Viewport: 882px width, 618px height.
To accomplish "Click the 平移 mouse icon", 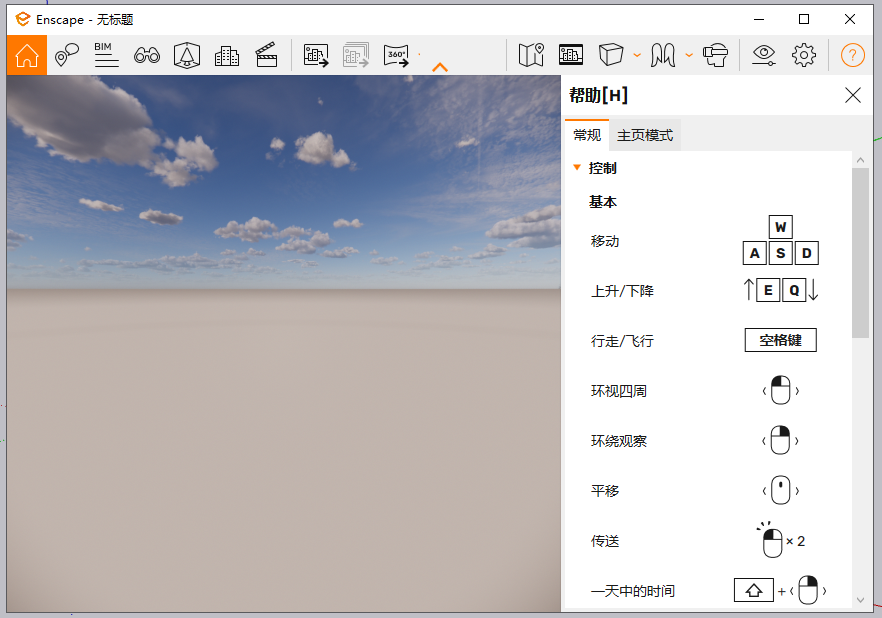I will pyautogui.click(x=781, y=490).
